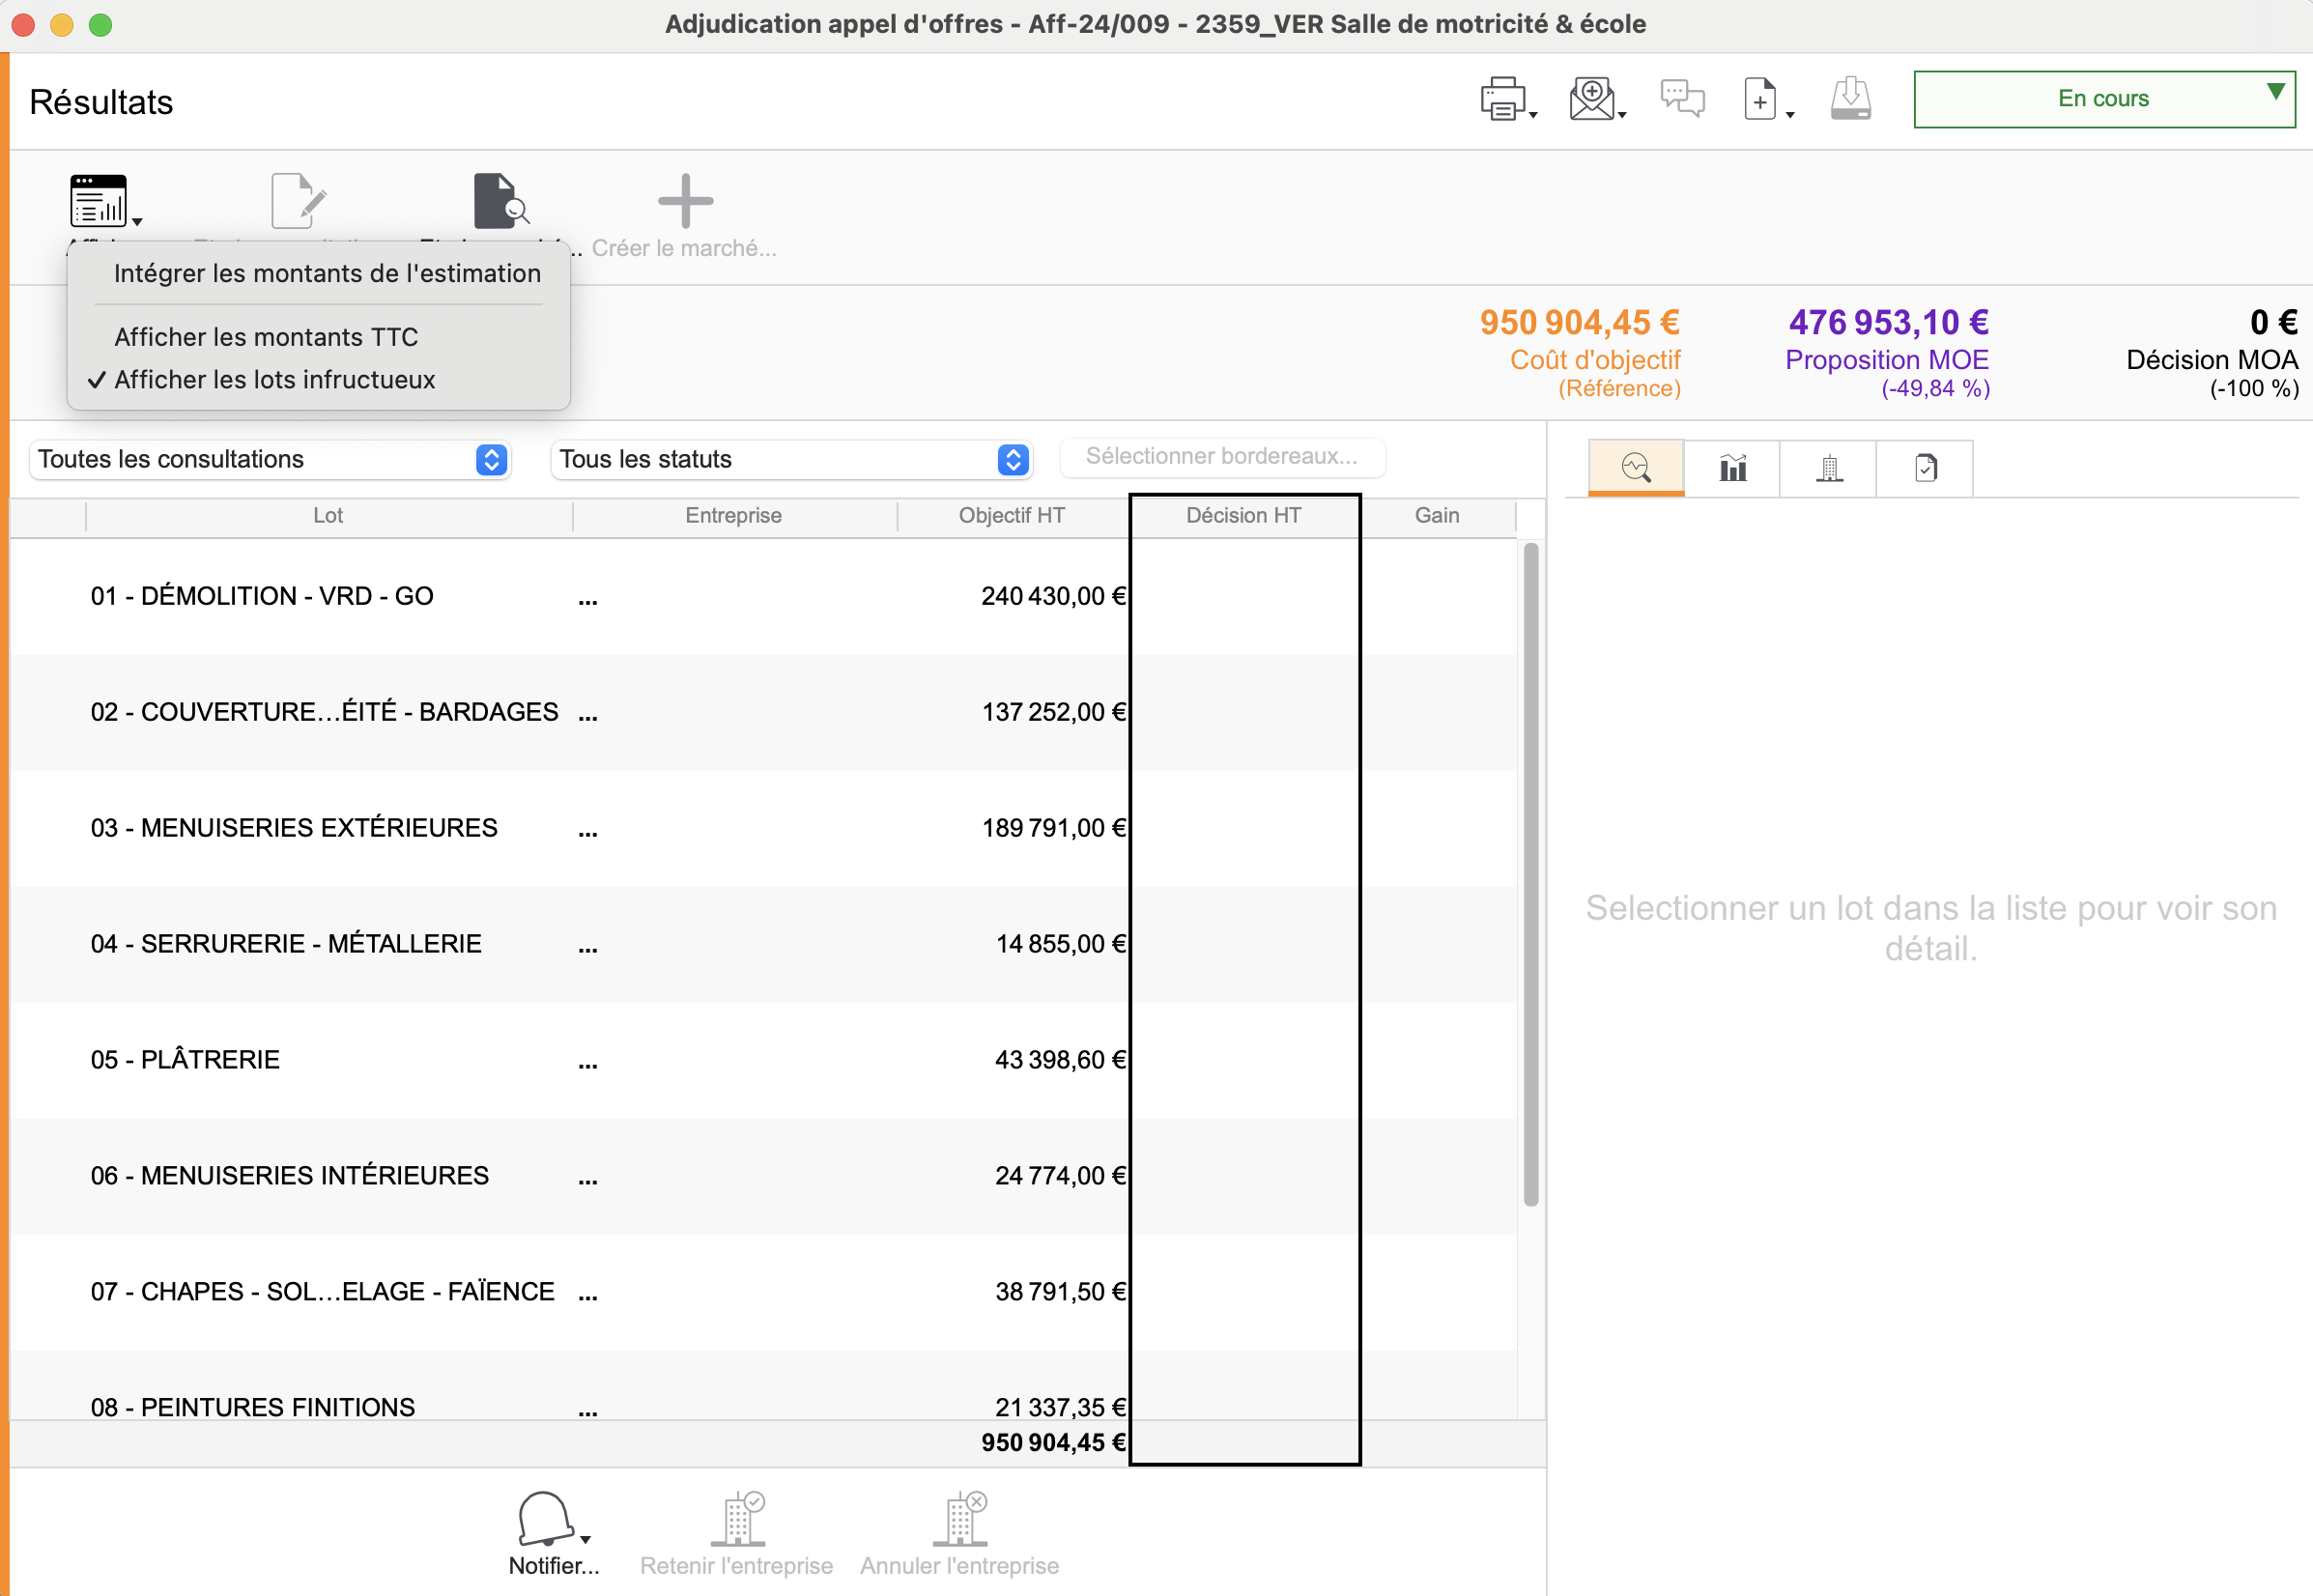
Task: Open the En cours status dropdown
Action: [2103, 99]
